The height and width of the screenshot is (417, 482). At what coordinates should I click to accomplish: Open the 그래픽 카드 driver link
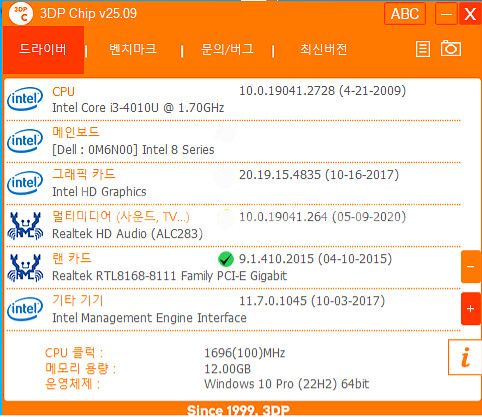point(84,174)
